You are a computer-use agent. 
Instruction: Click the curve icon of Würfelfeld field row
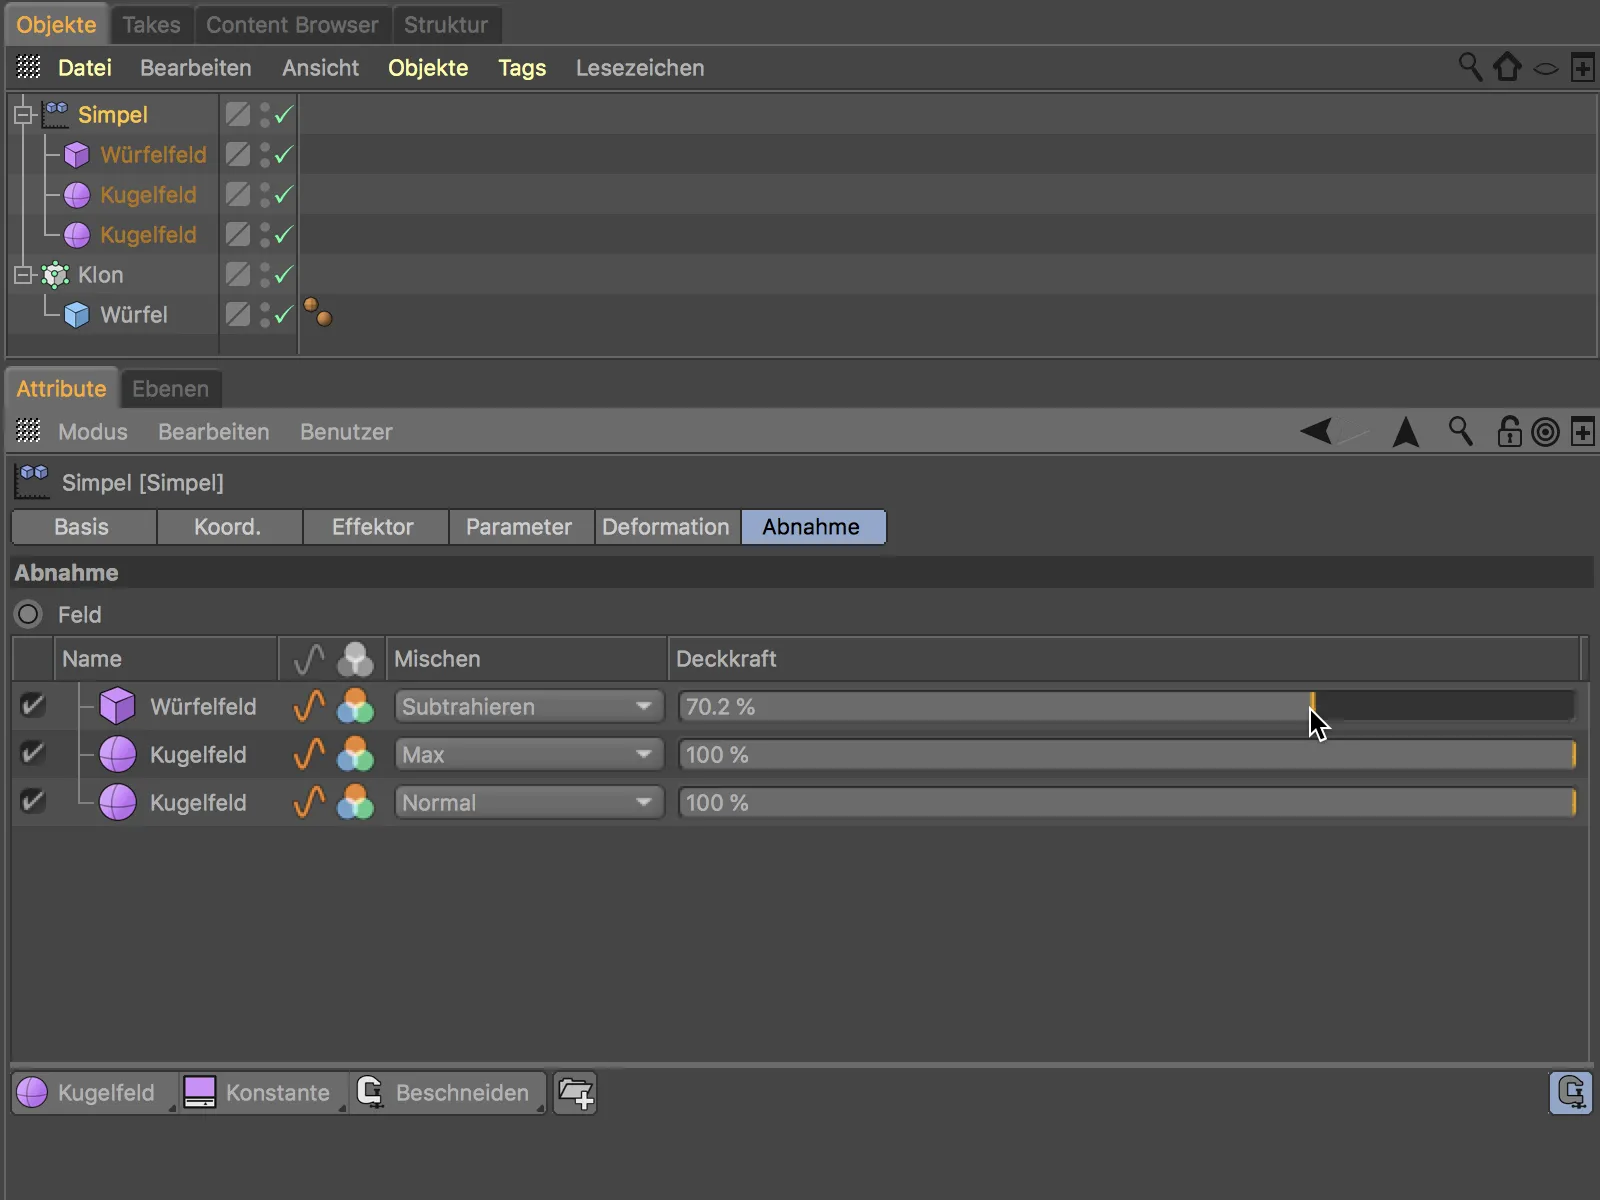[309, 706]
